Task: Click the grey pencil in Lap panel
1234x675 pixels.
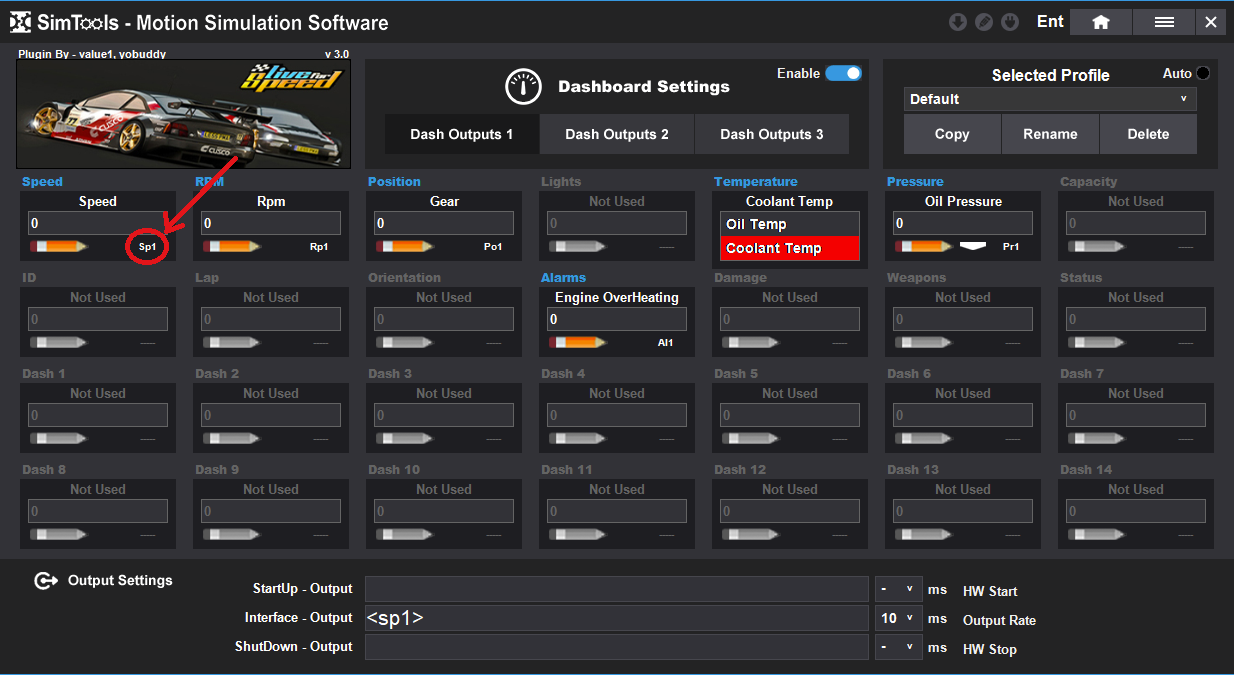Action: [232, 342]
